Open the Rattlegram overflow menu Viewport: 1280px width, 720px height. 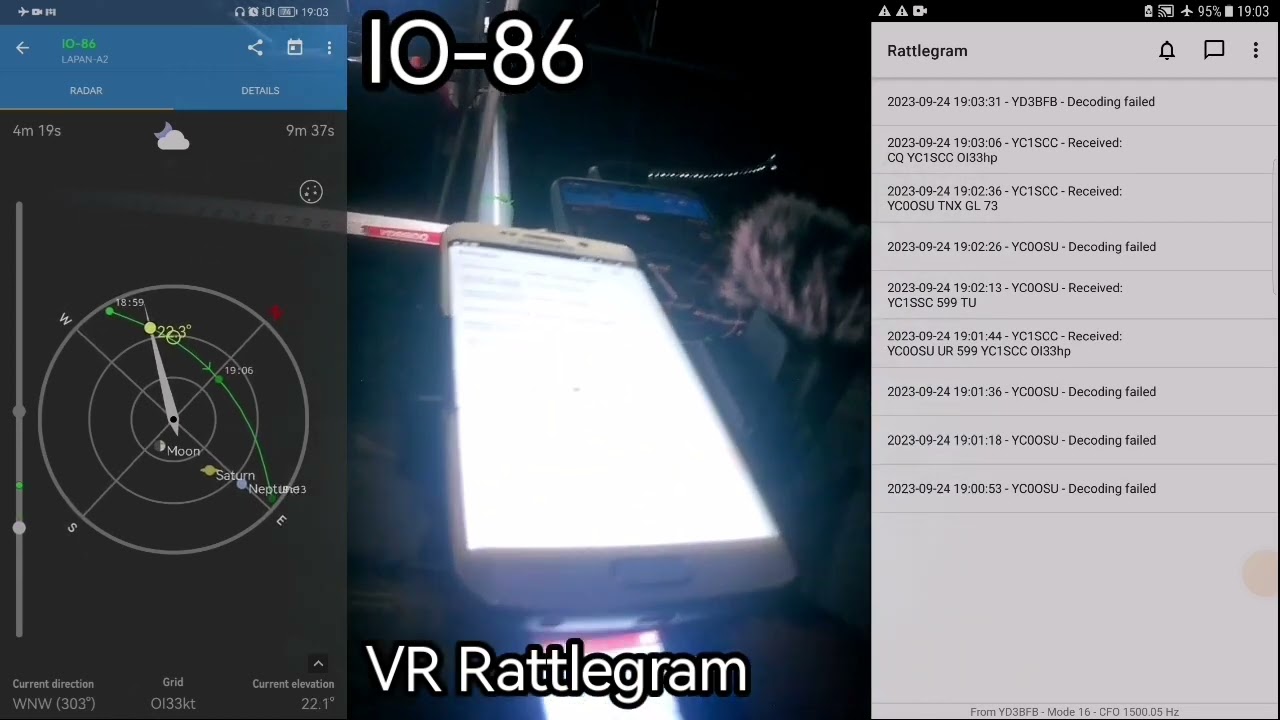tap(1256, 50)
